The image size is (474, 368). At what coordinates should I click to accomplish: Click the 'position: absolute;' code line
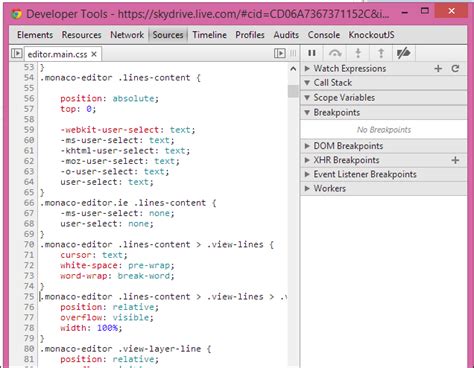coord(109,99)
